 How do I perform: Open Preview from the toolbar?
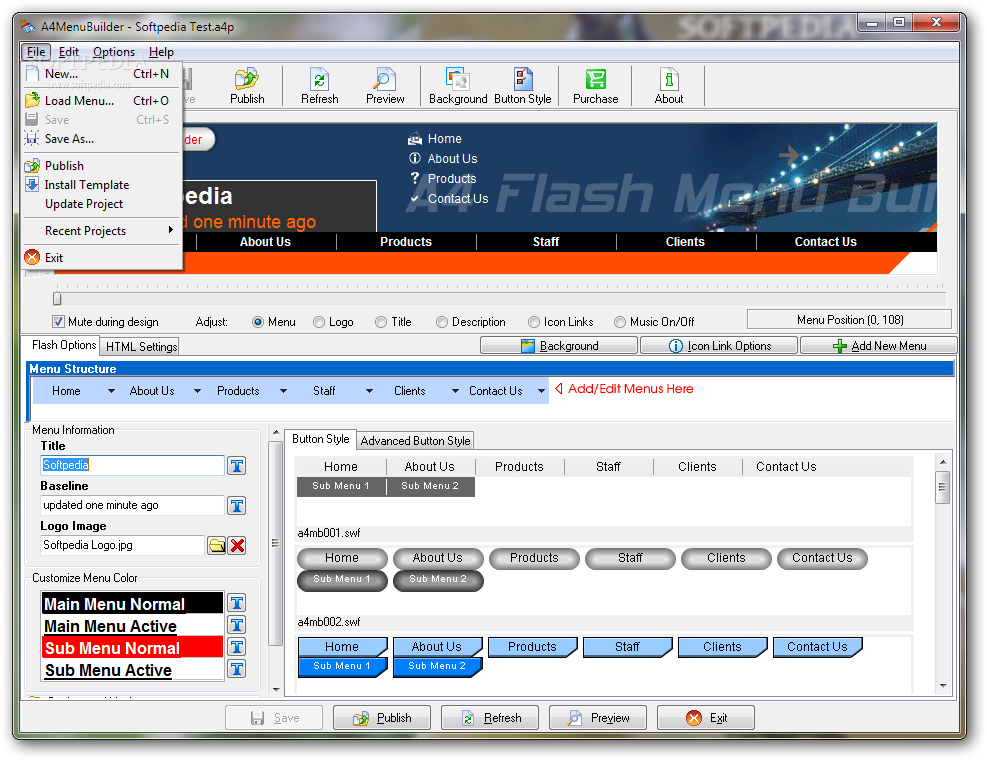(x=385, y=86)
